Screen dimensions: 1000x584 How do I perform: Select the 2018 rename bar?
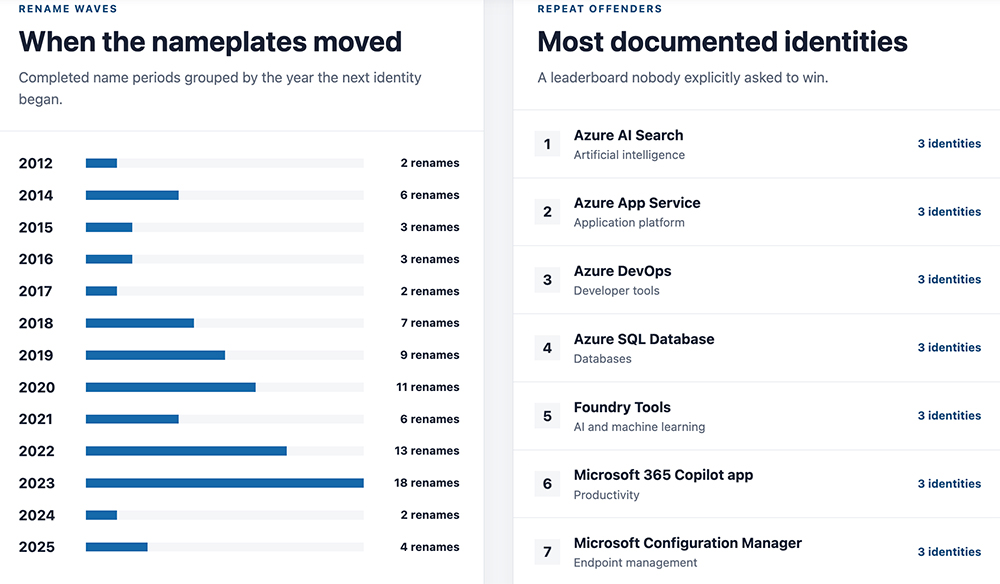pyautogui.click(x=140, y=323)
